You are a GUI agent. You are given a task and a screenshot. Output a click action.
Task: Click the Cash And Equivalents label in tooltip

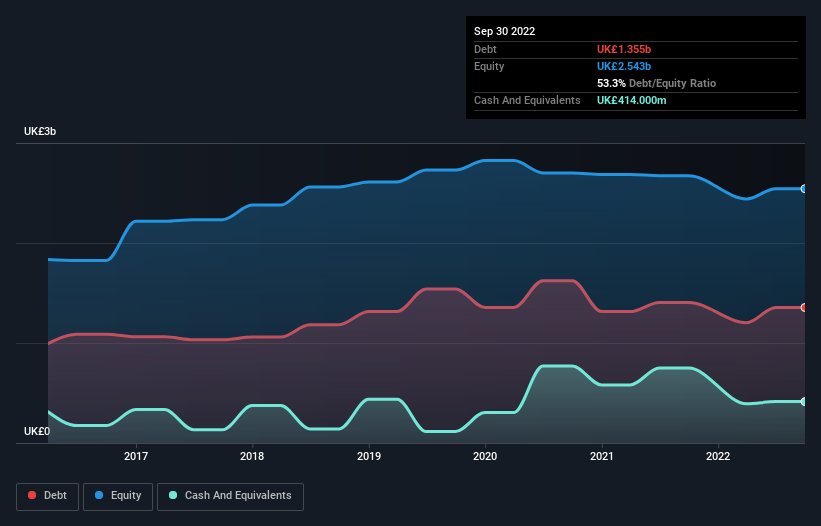pos(527,100)
